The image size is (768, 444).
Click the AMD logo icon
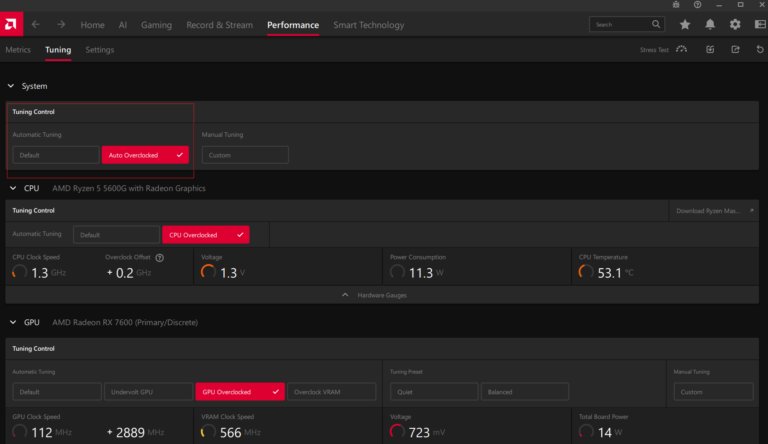(x=11, y=24)
